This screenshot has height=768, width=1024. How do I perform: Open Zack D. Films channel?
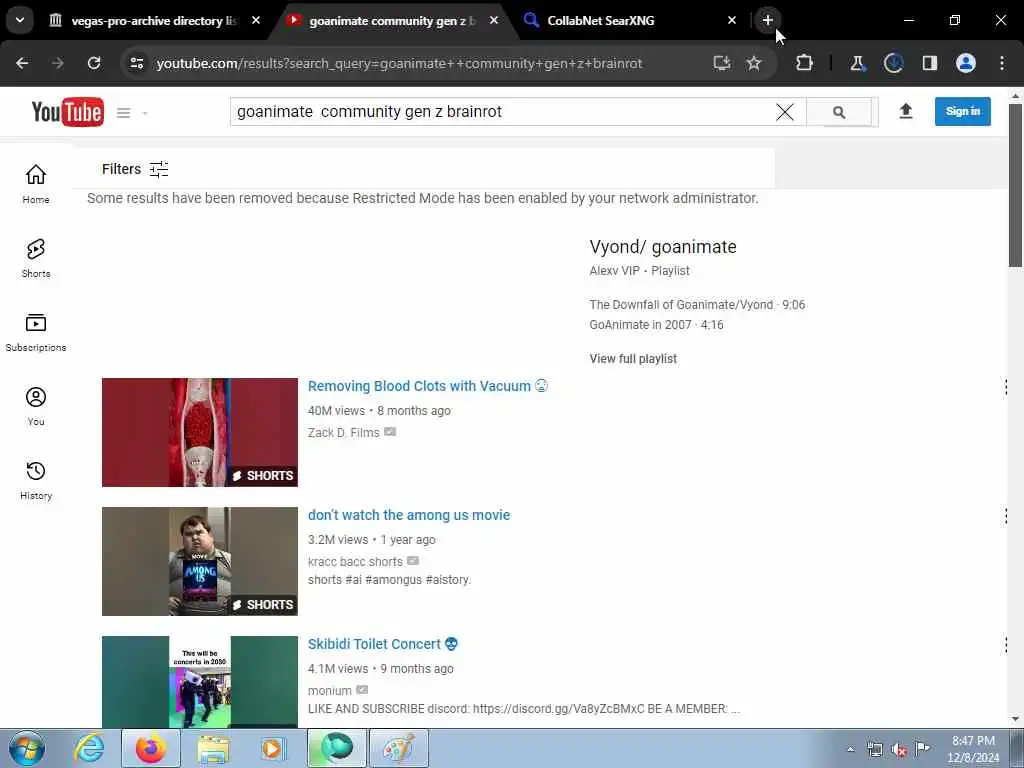pos(344,432)
